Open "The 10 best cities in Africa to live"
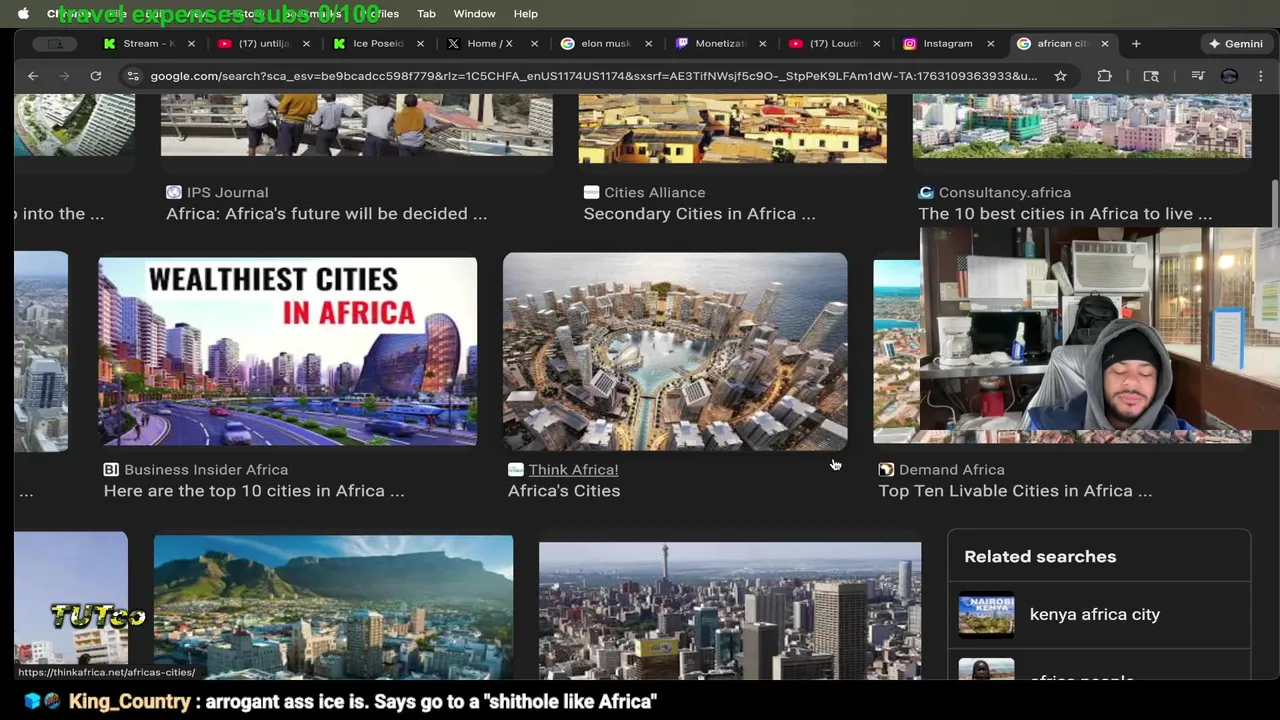This screenshot has height=720, width=1280. (x=1065, y=214)
